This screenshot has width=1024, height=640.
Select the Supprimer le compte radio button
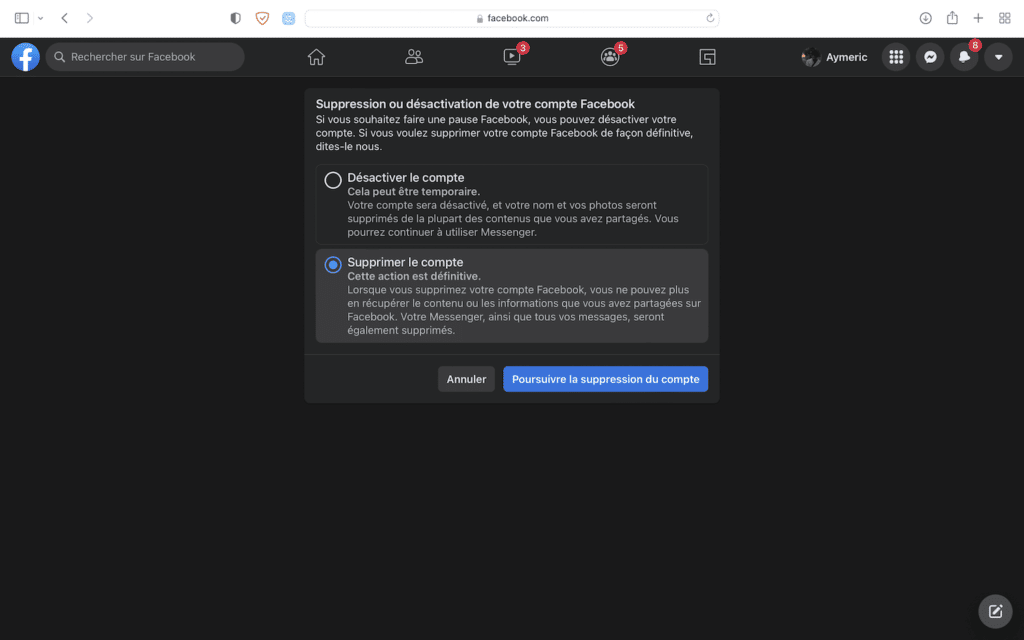point(333,264)
